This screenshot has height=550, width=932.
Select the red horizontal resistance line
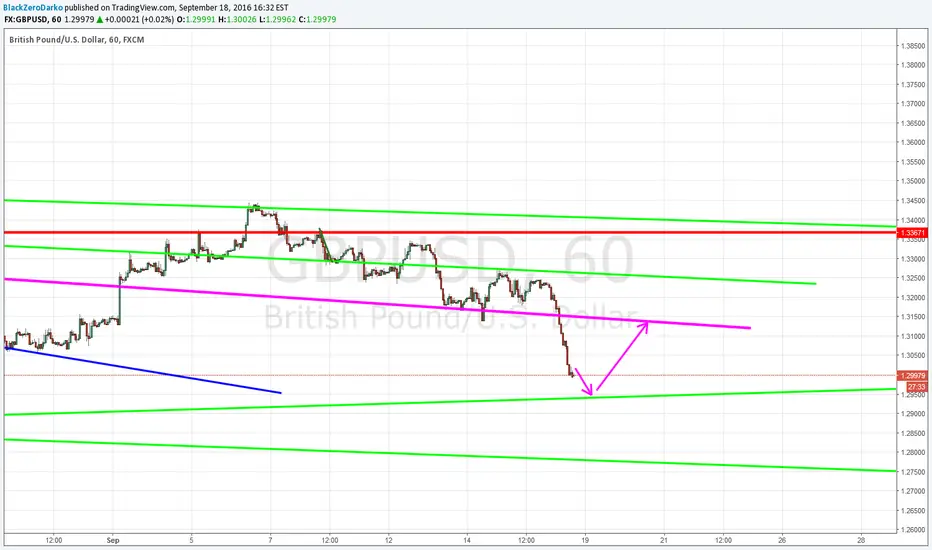449,232
